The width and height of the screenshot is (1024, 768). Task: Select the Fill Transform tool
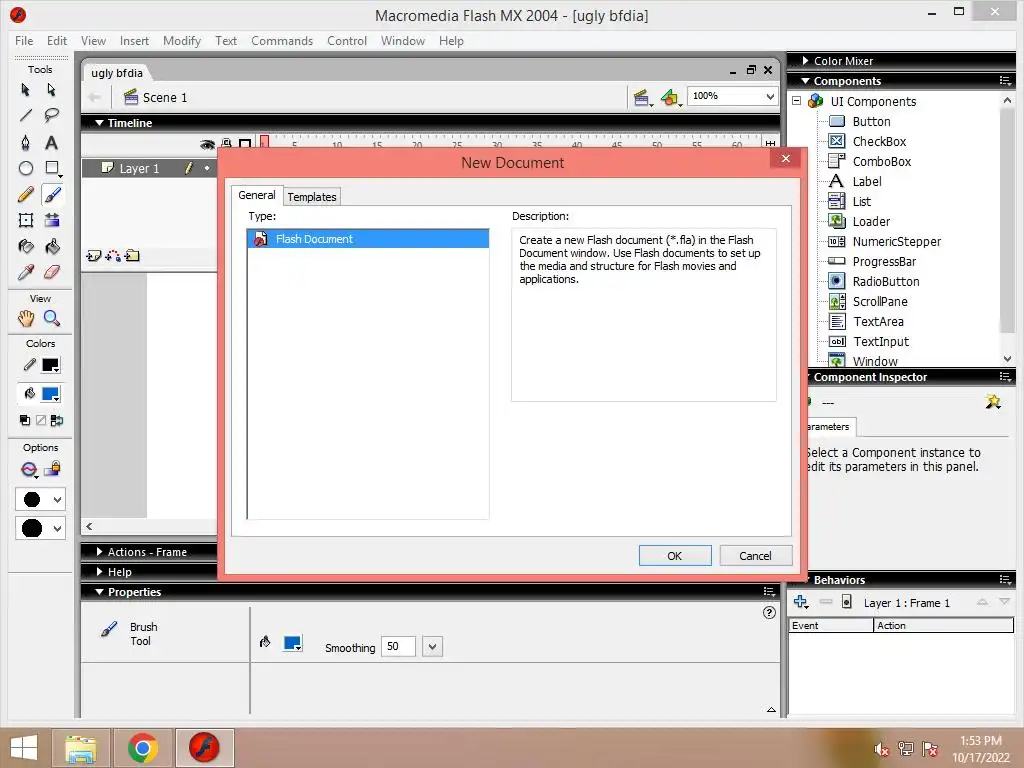pos(52,221)
